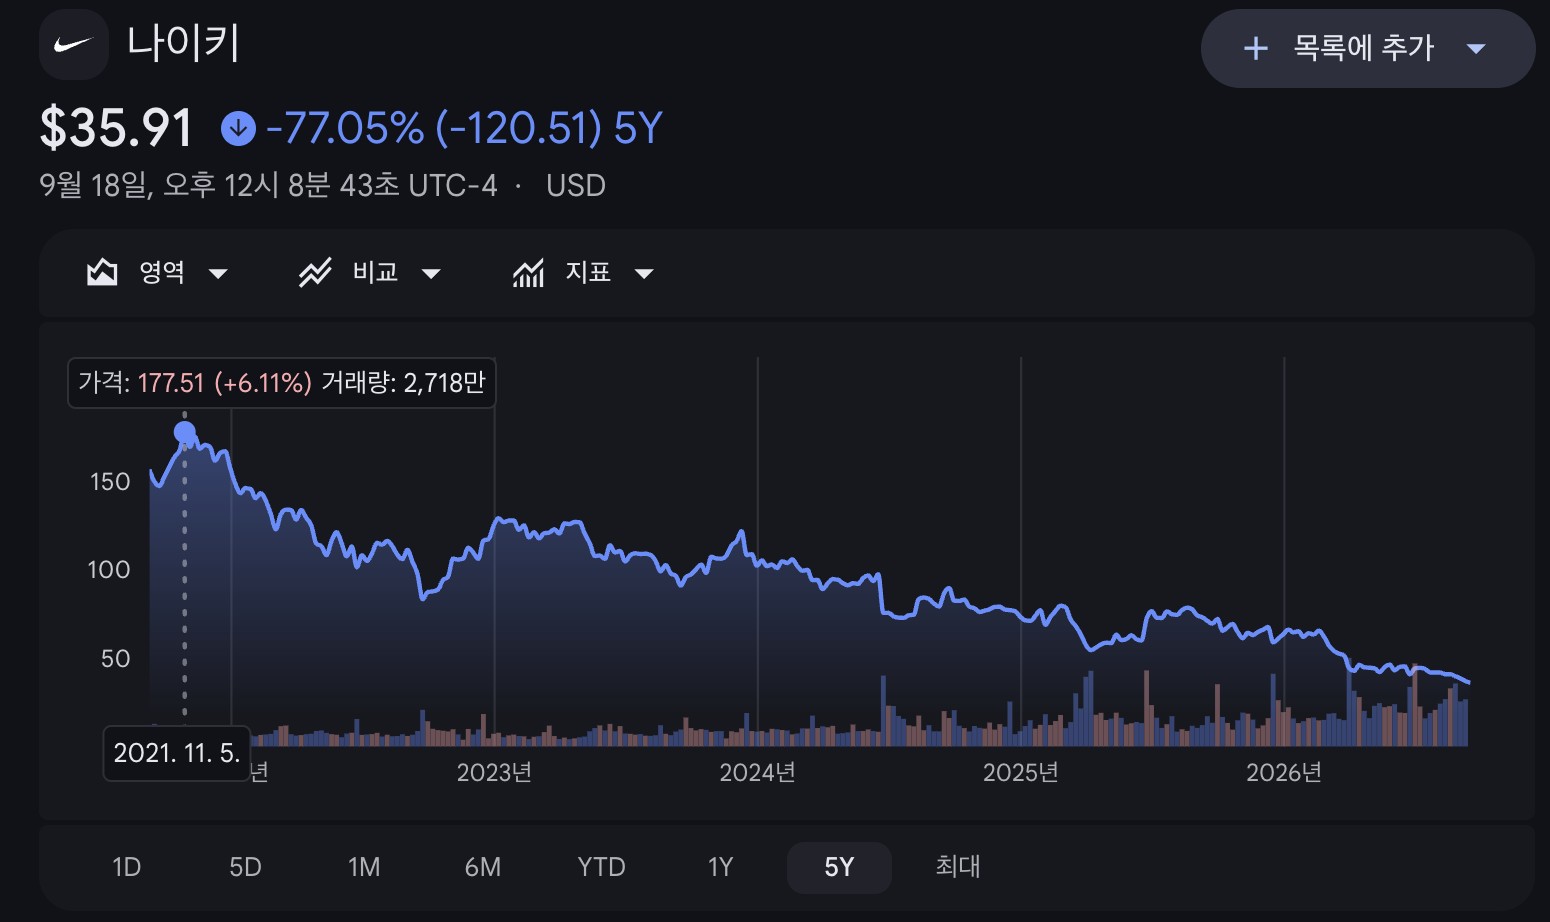
Task: Click the 2021. 11. 5. date tooltip
Action: tap(177, 753)
